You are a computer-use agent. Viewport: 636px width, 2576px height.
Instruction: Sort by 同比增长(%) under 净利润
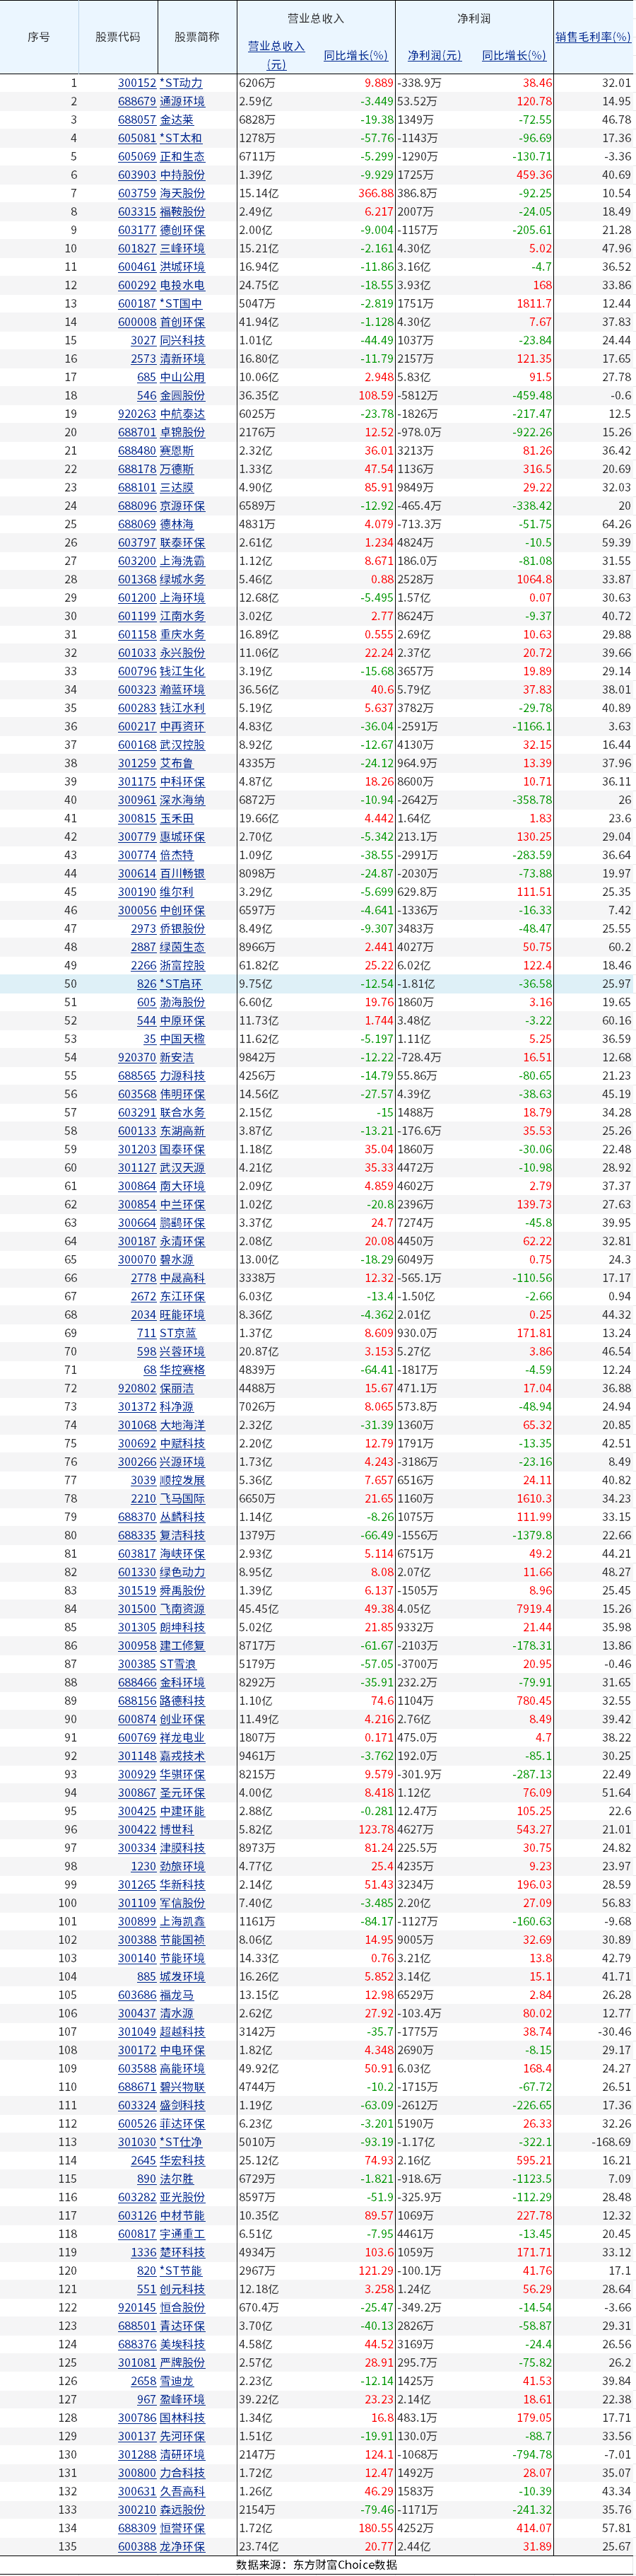click(514, 56)
